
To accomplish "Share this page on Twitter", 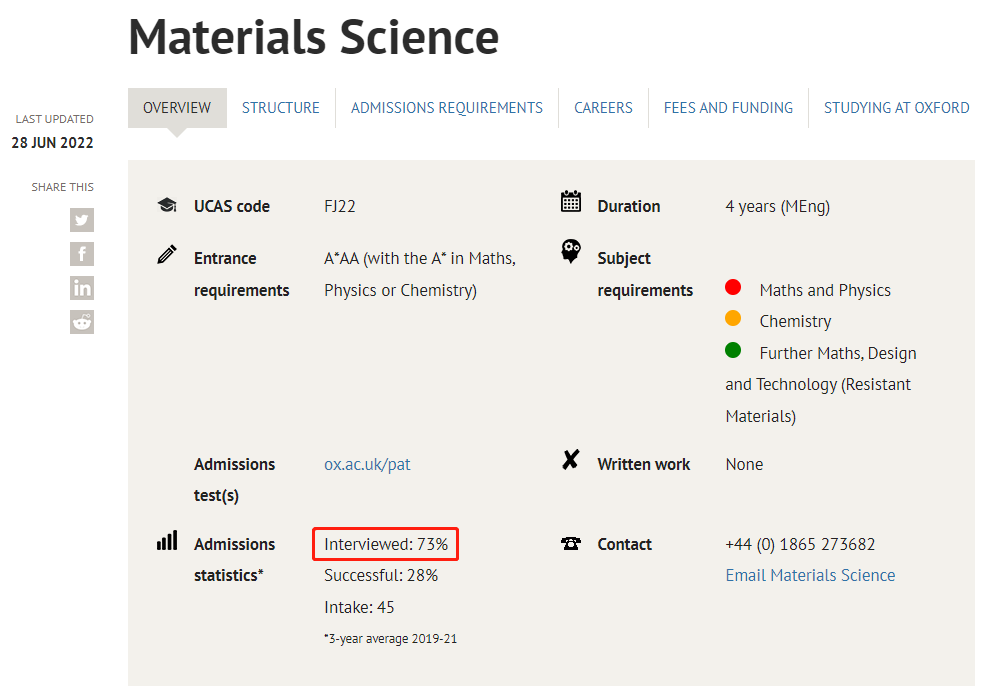I will click(x=82, y=221).
